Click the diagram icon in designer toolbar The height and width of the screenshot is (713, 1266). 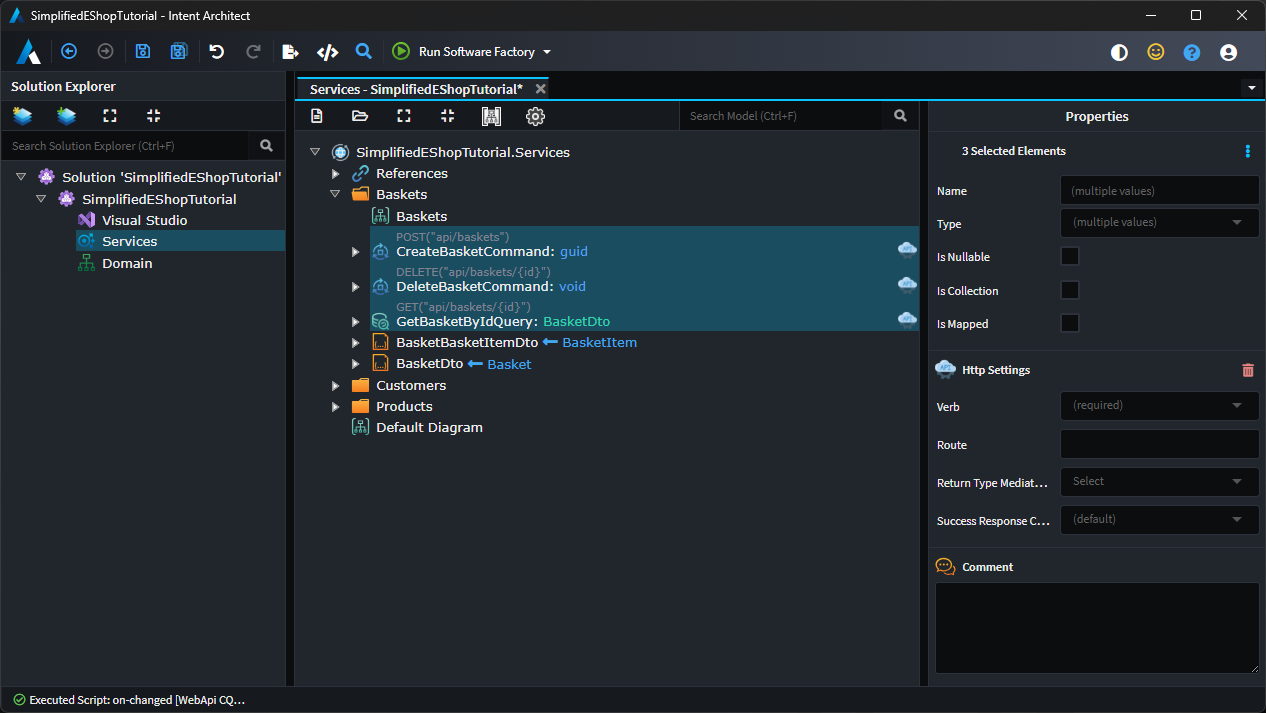coord(491,116)
